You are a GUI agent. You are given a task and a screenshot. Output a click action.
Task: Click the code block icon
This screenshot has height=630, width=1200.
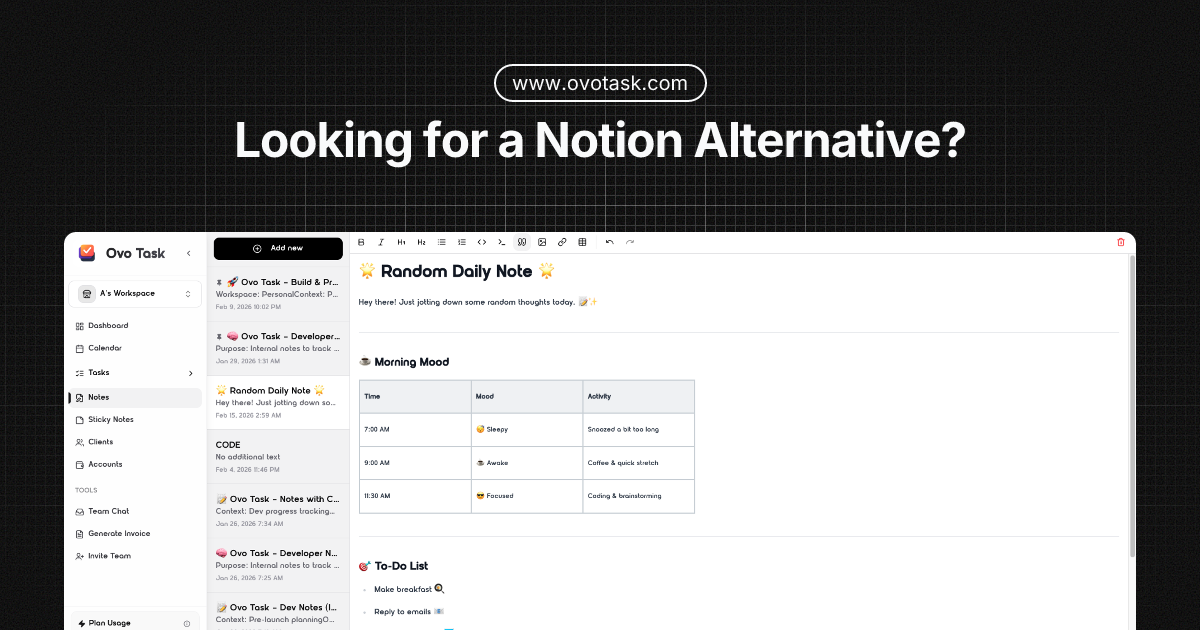(x=482, y=242)
